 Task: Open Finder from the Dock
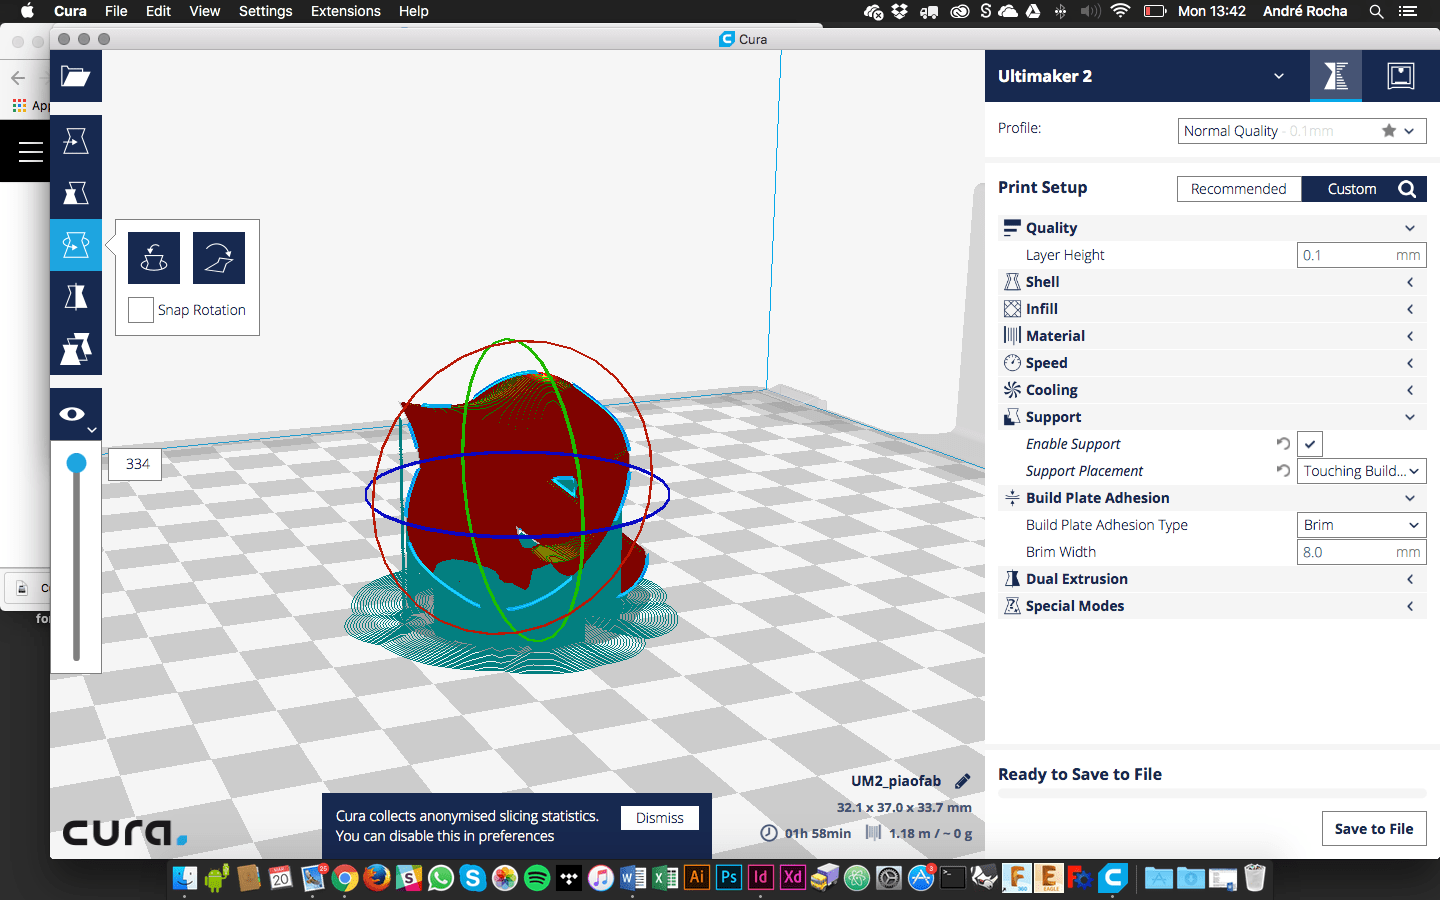click(185, 878)
